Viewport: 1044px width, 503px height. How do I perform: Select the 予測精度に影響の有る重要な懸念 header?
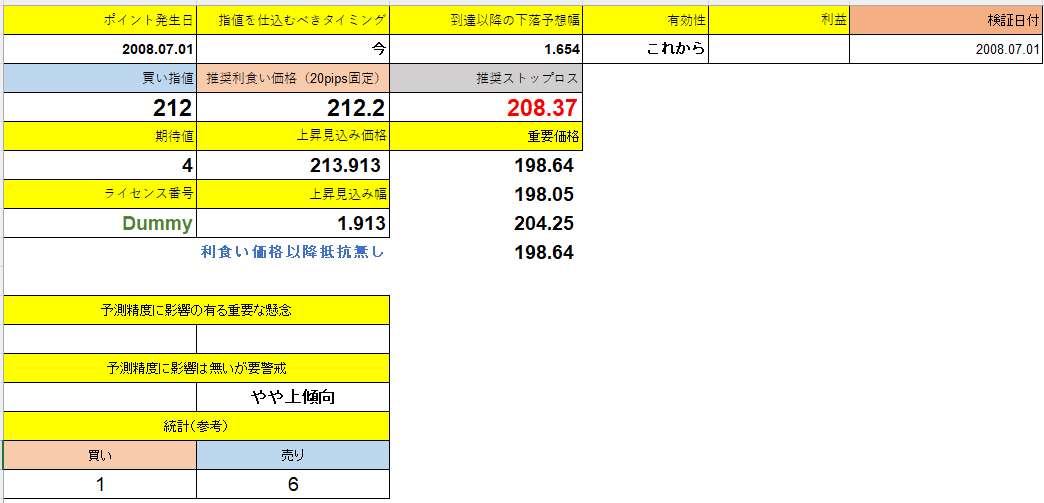tap(196, 310)
